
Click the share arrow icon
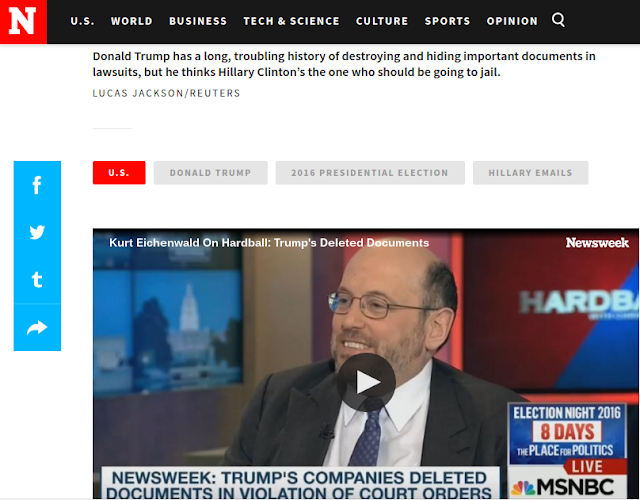tap(37, 327)
